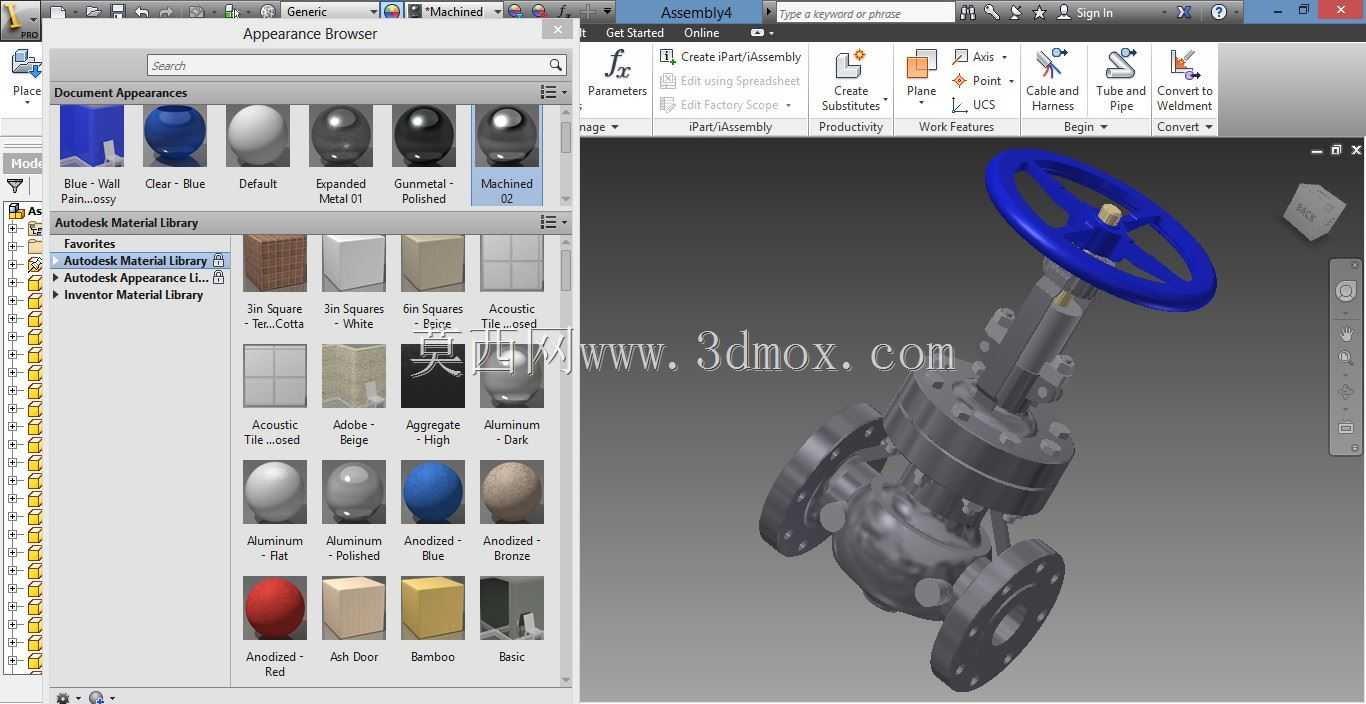Click the fx parameters icon in quick access toolbar

click(x=563, y=12)
